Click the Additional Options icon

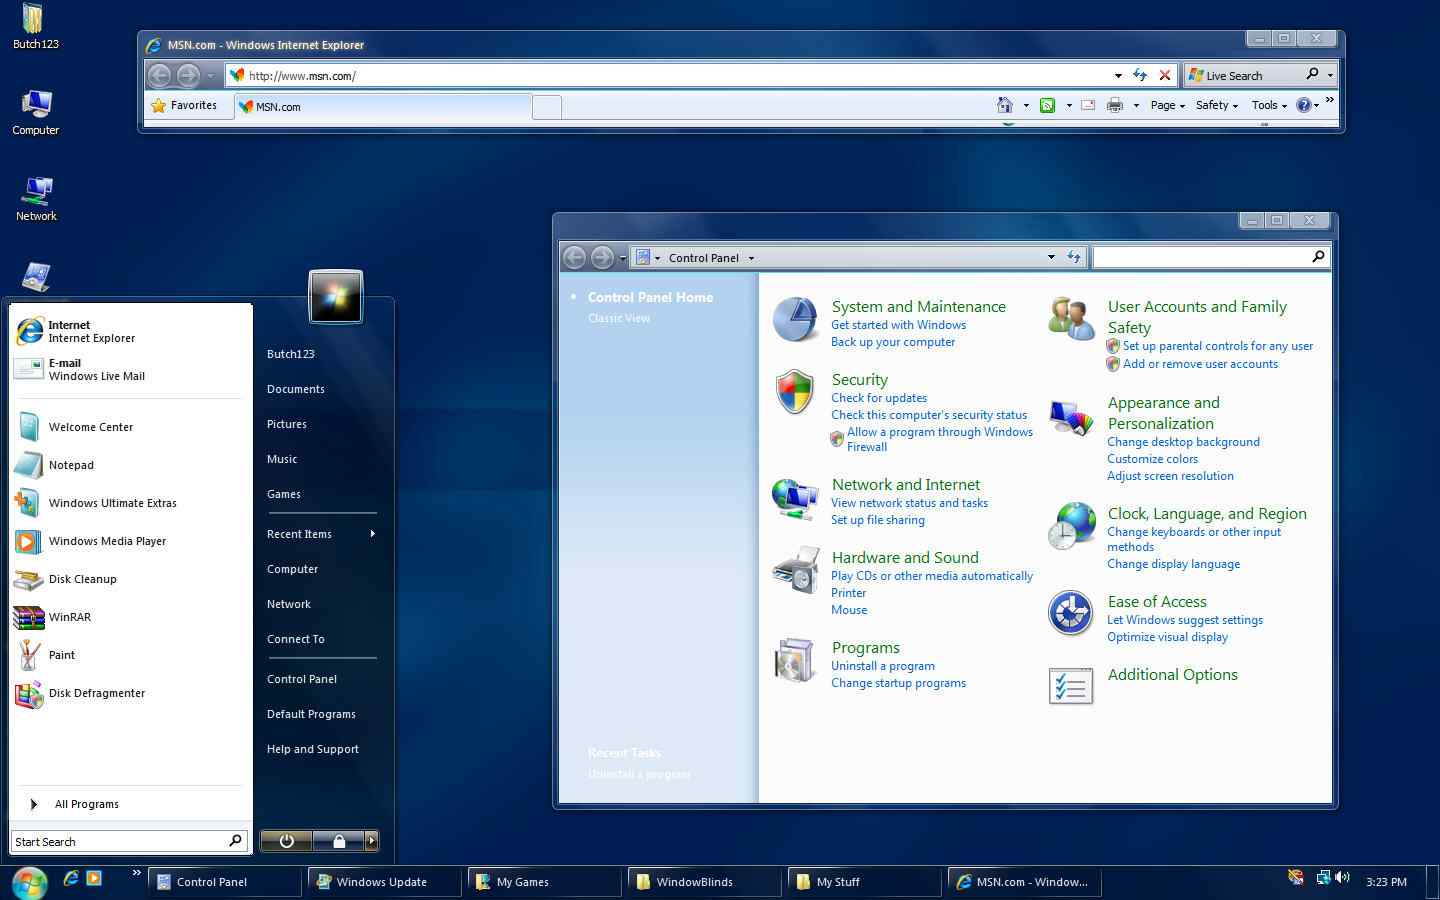point(1071,686)
